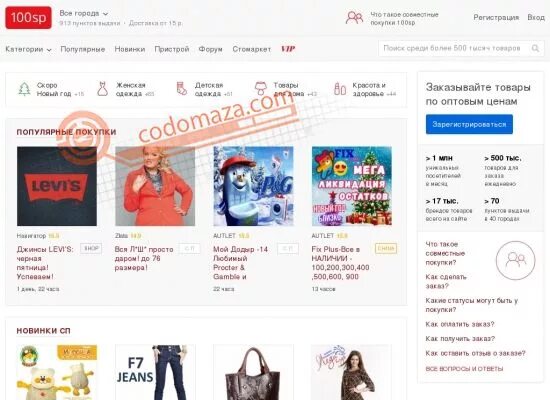Open the lamp icon for home goods

pos(260,89)
